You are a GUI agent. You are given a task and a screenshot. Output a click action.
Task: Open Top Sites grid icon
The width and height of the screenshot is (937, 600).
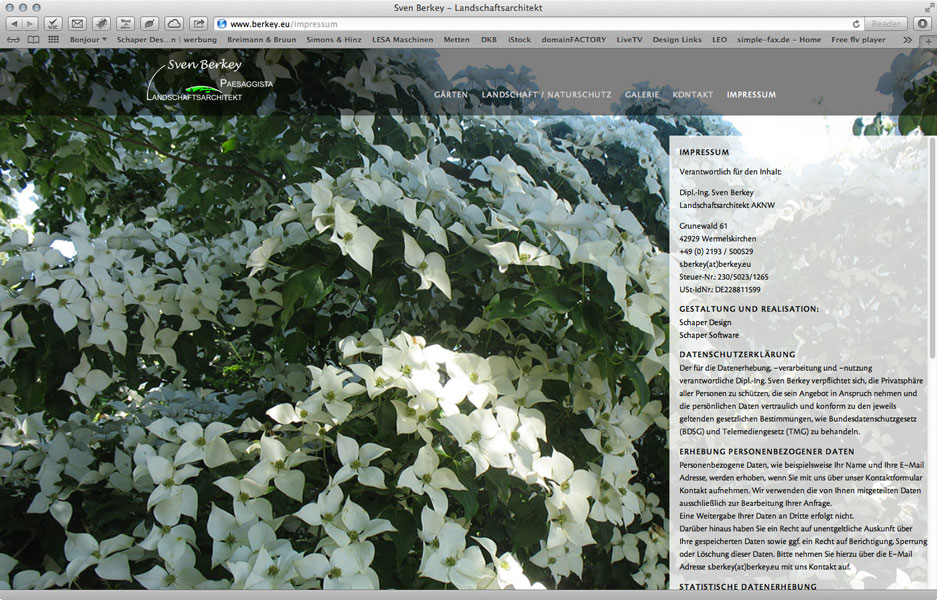coord(54,40)
